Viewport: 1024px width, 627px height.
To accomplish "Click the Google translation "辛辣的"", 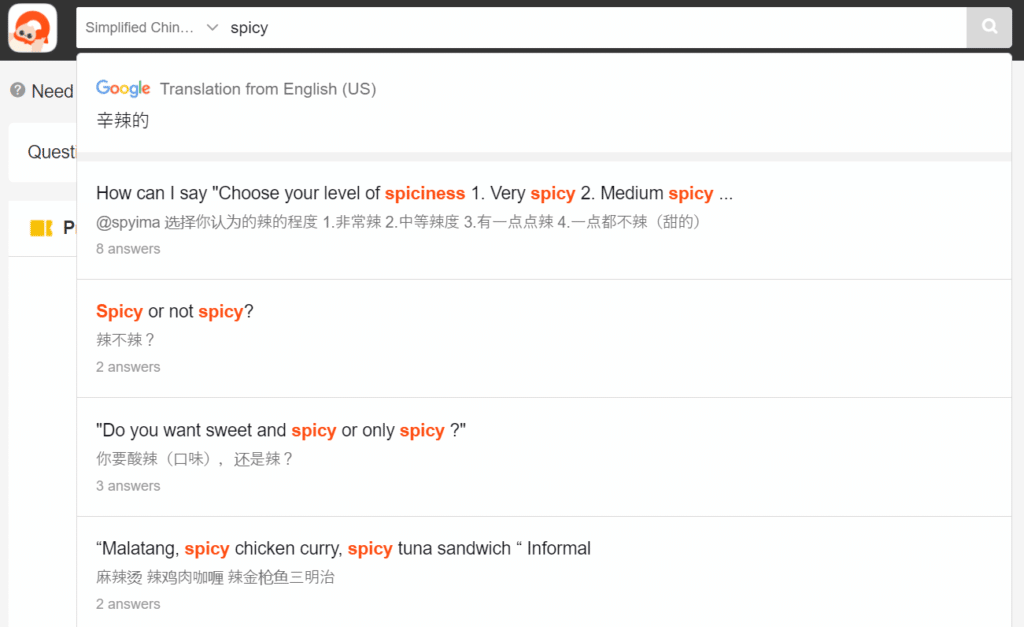I will [x=123, y=121].
